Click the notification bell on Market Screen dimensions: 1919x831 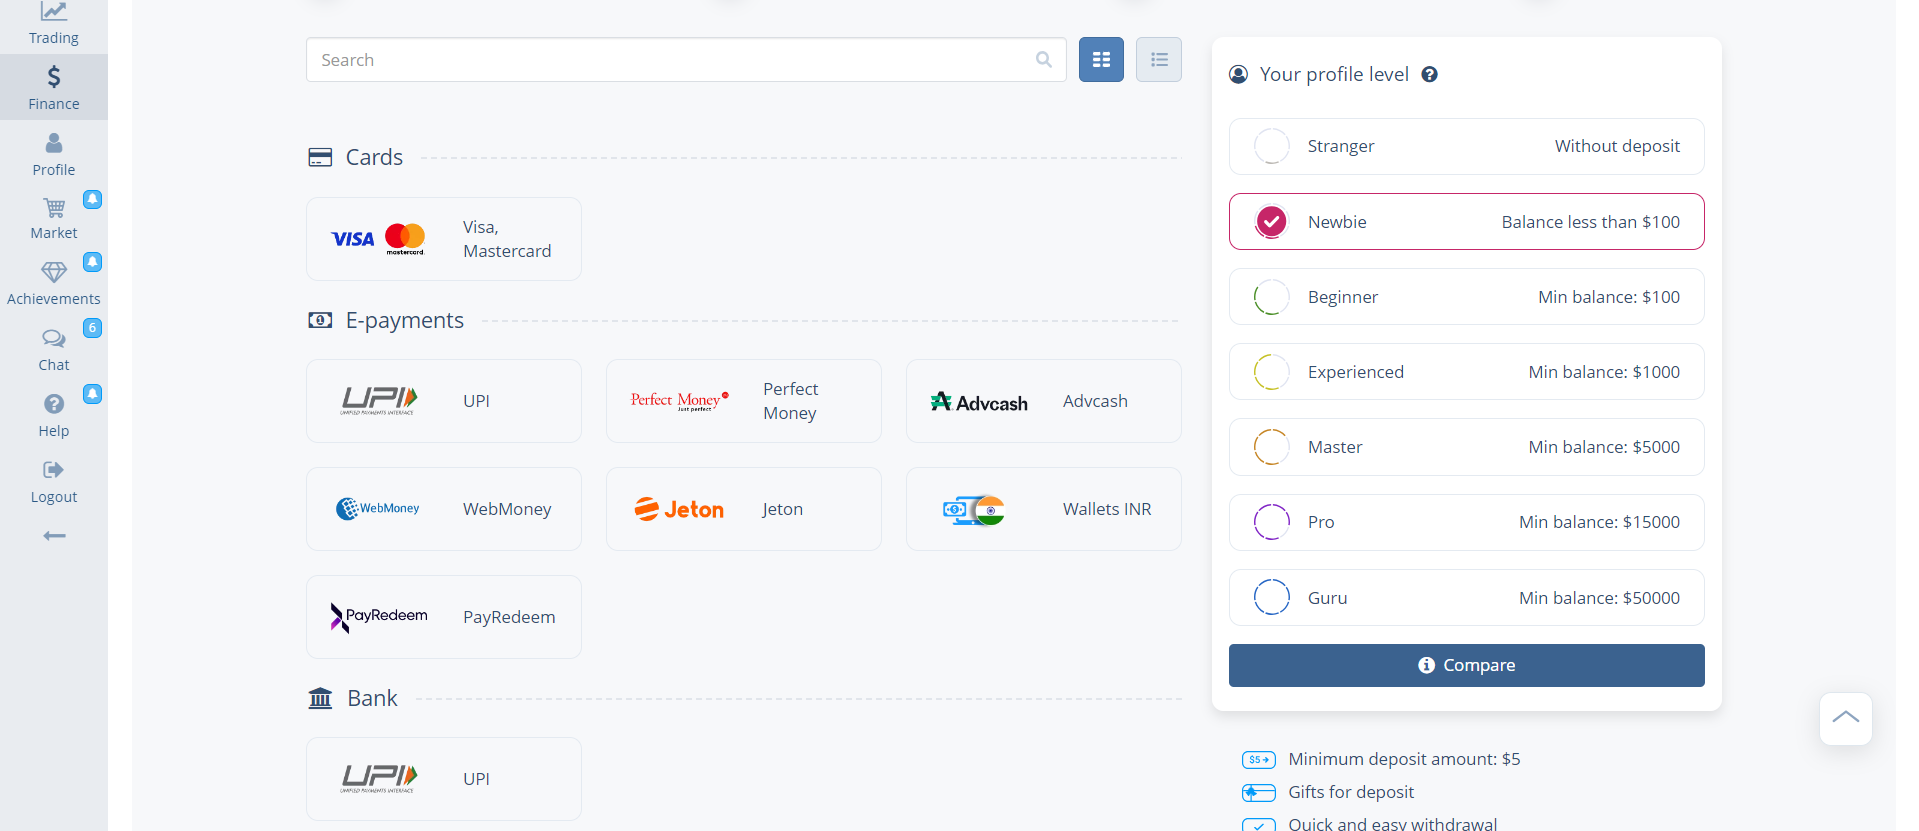click(x=92, y=199)
